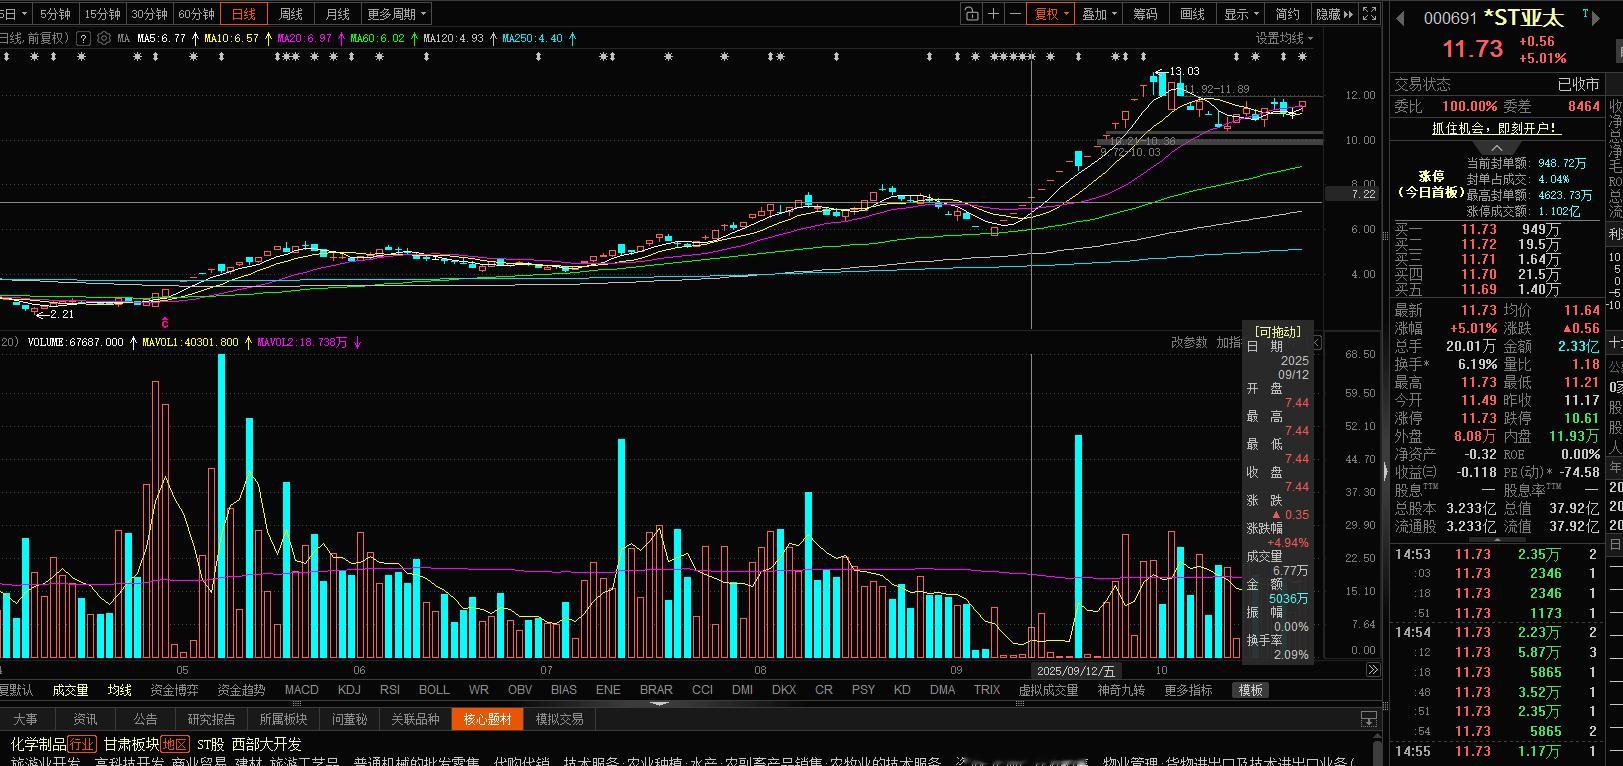Viewport: 1623px width, 766px height.
Task: Switch to the 15分钟 period
Action: 102,14
